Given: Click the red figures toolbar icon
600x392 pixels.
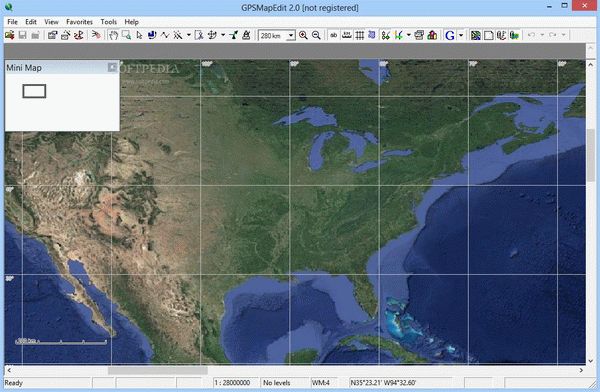Looking at the screenshot, I should click(78, 36).
